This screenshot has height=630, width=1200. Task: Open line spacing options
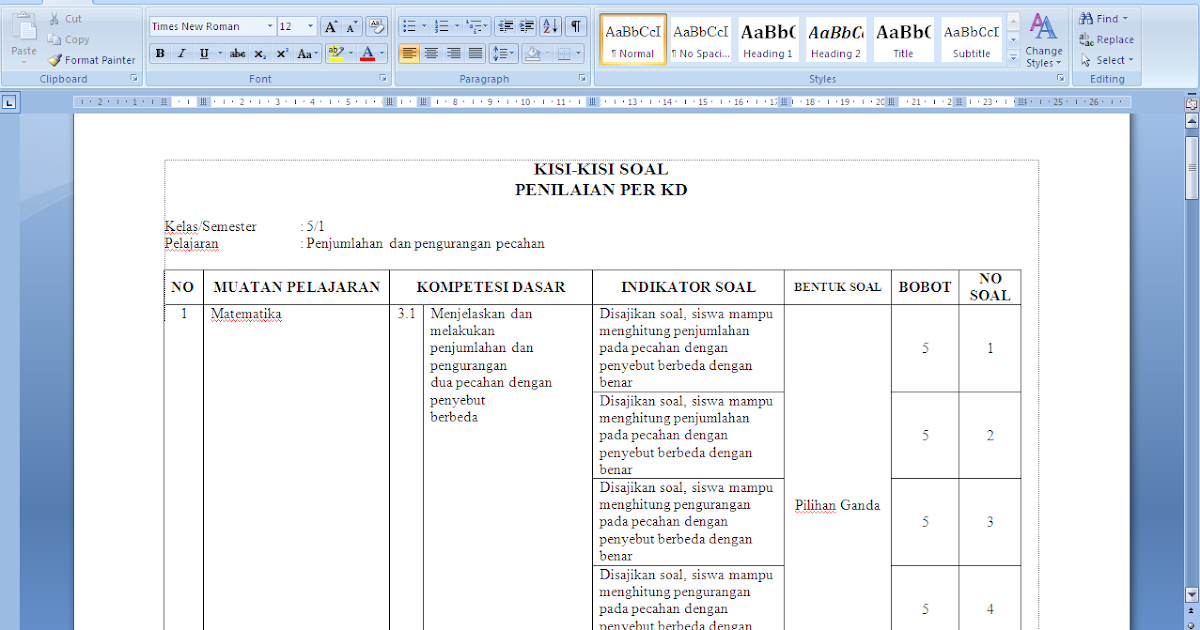(x=504, y=54)
